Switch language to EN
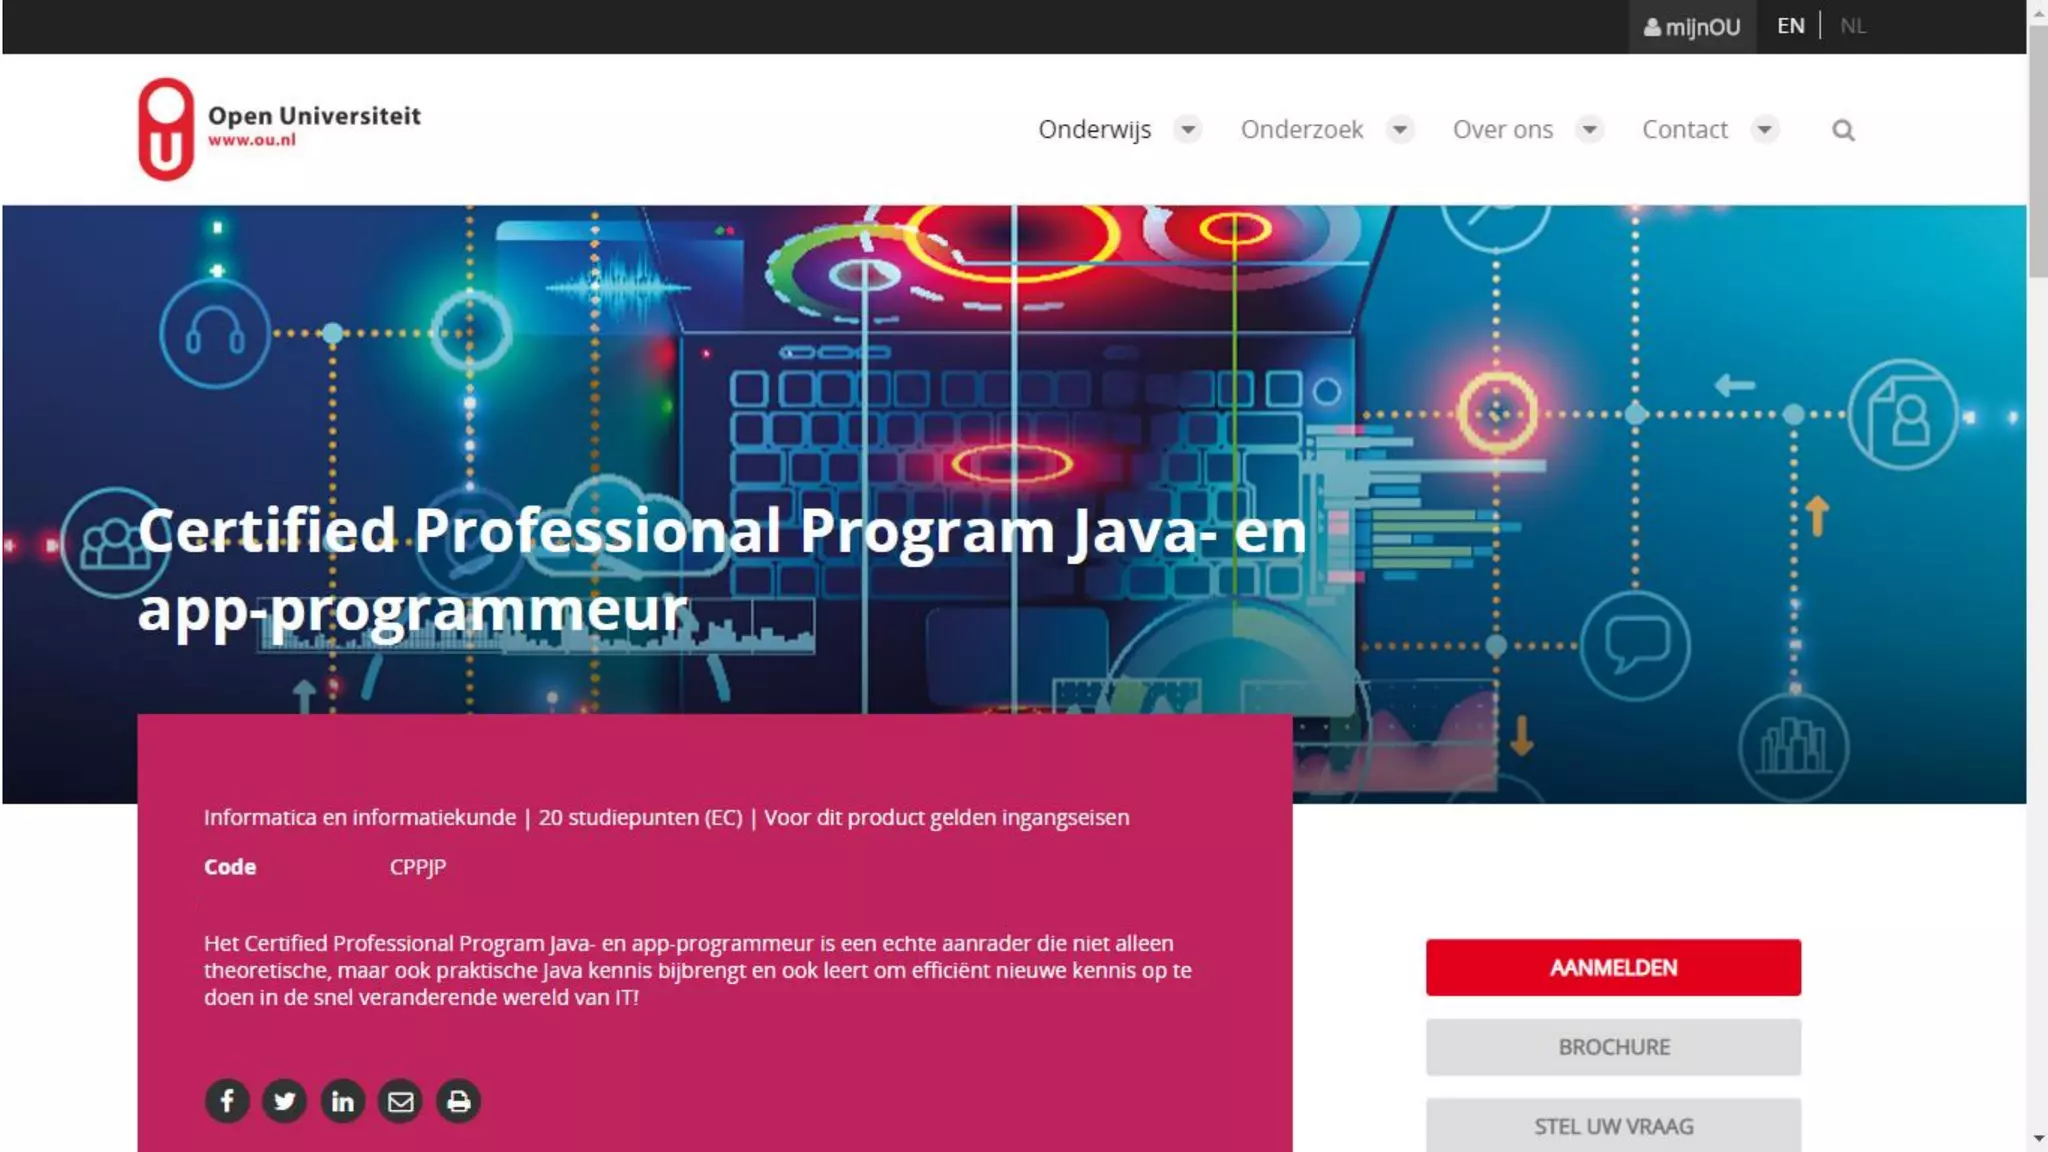Viewport: 2048px width, 1152px height. pyautogui.click(x=1790, y=26)
